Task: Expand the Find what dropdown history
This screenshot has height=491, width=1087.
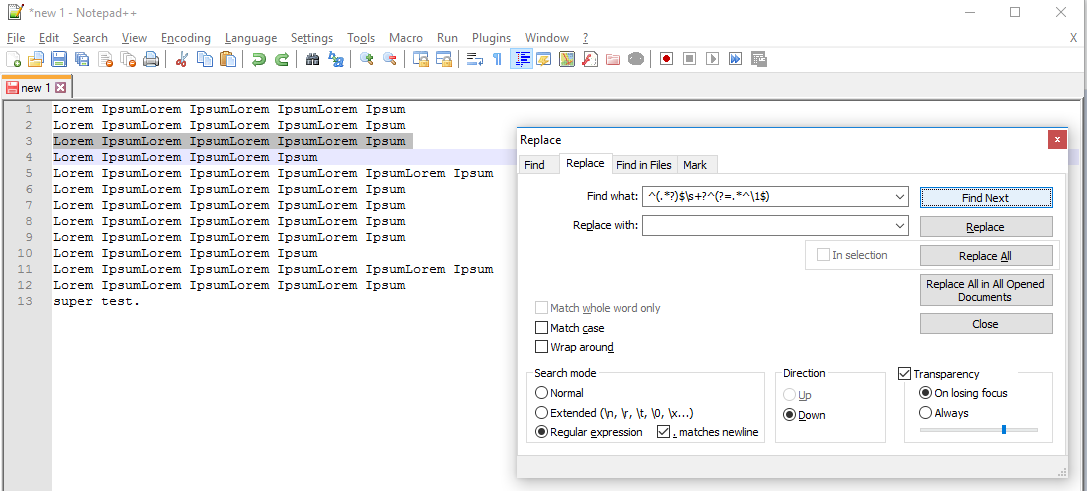Action: (901, 197)
